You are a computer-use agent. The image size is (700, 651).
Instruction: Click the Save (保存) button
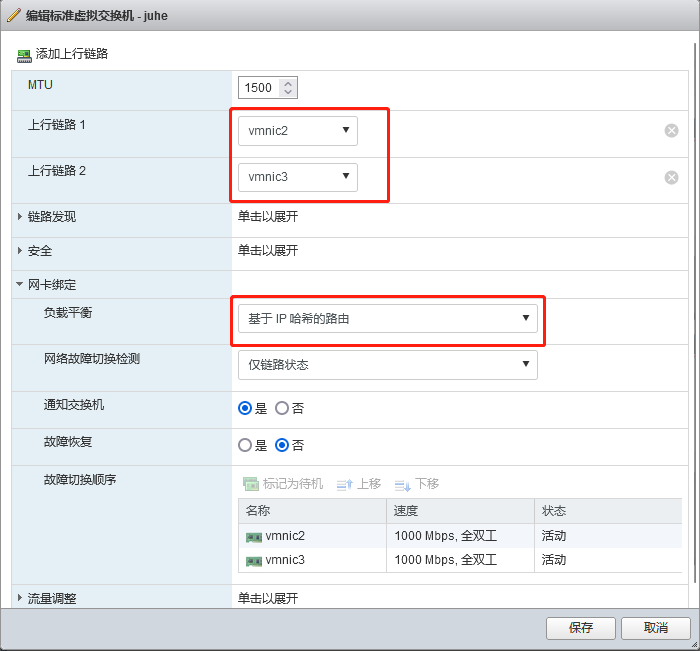pyautogui.click(x=580, y=628)
